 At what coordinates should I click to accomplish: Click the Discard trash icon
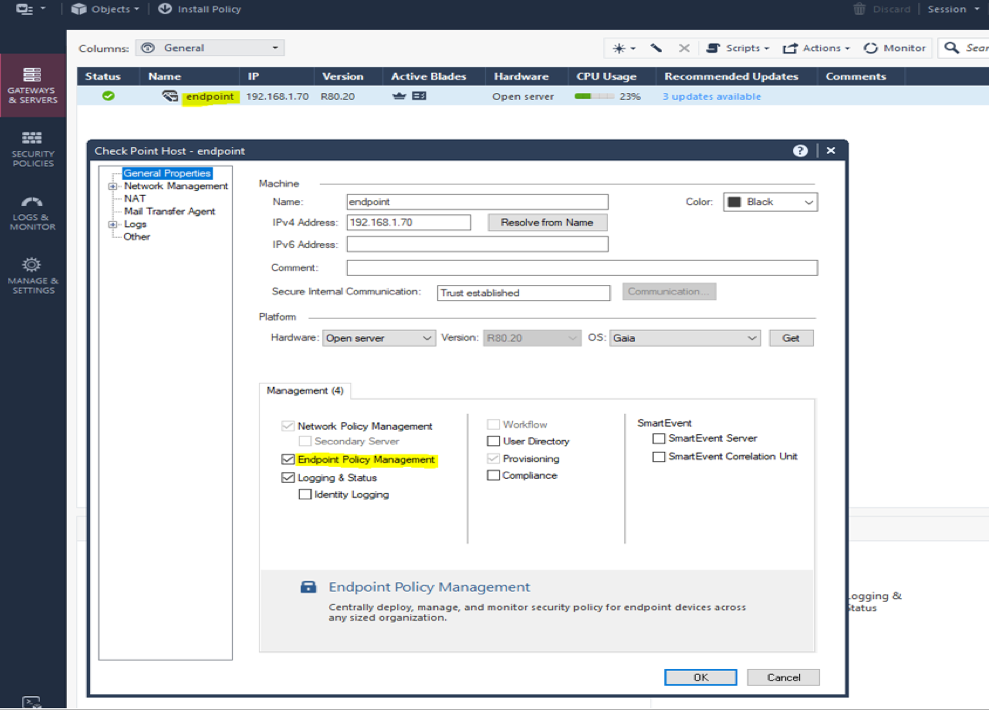(x=859, y=9)
